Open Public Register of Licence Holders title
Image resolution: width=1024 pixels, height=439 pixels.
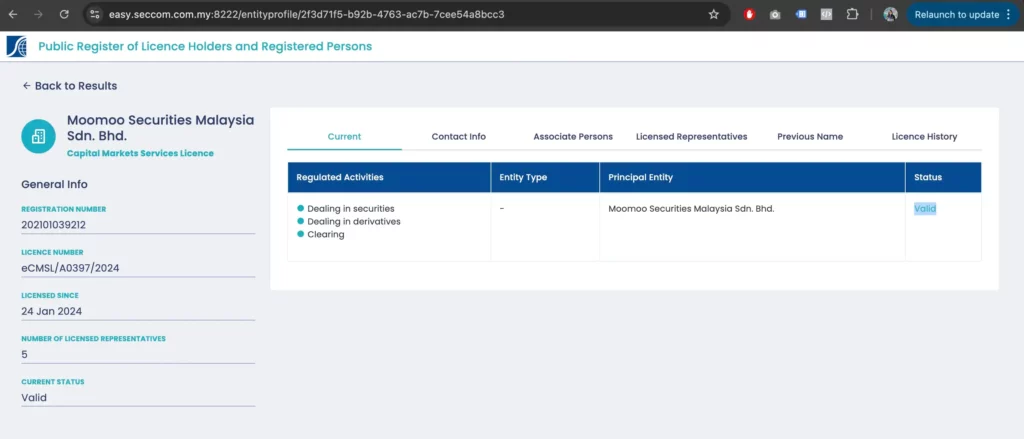coord(205,46)
